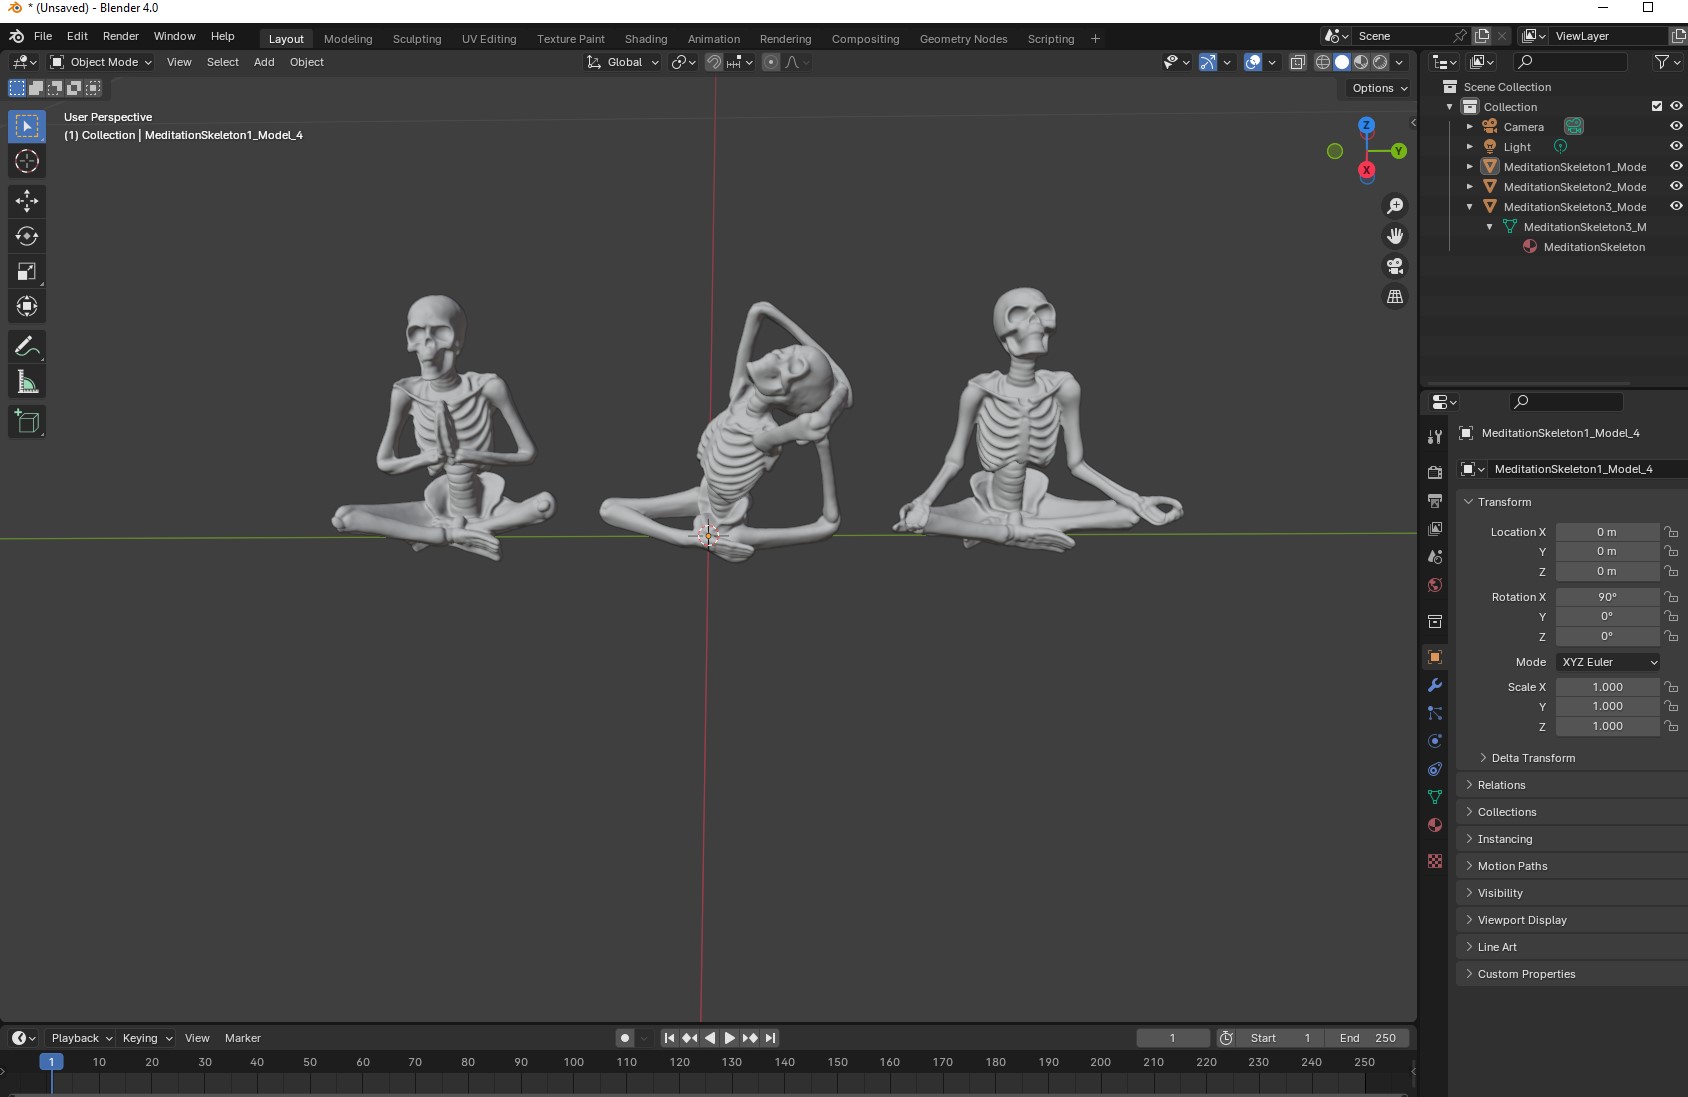
Task: Open the Tool properties tab
Action: pyautogui.click(x=1435, y=437)
